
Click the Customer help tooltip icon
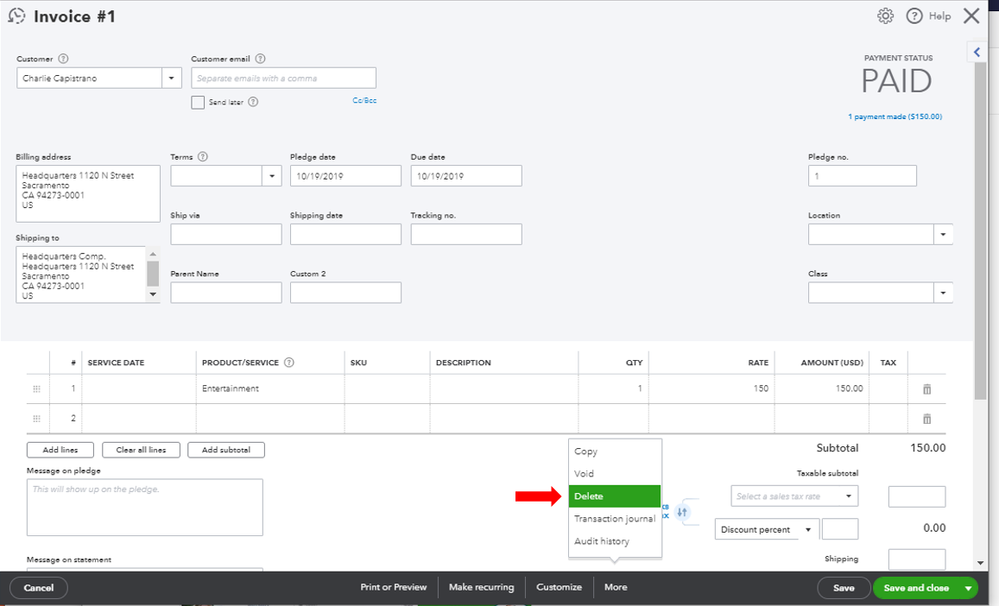[x=63, y=59]
